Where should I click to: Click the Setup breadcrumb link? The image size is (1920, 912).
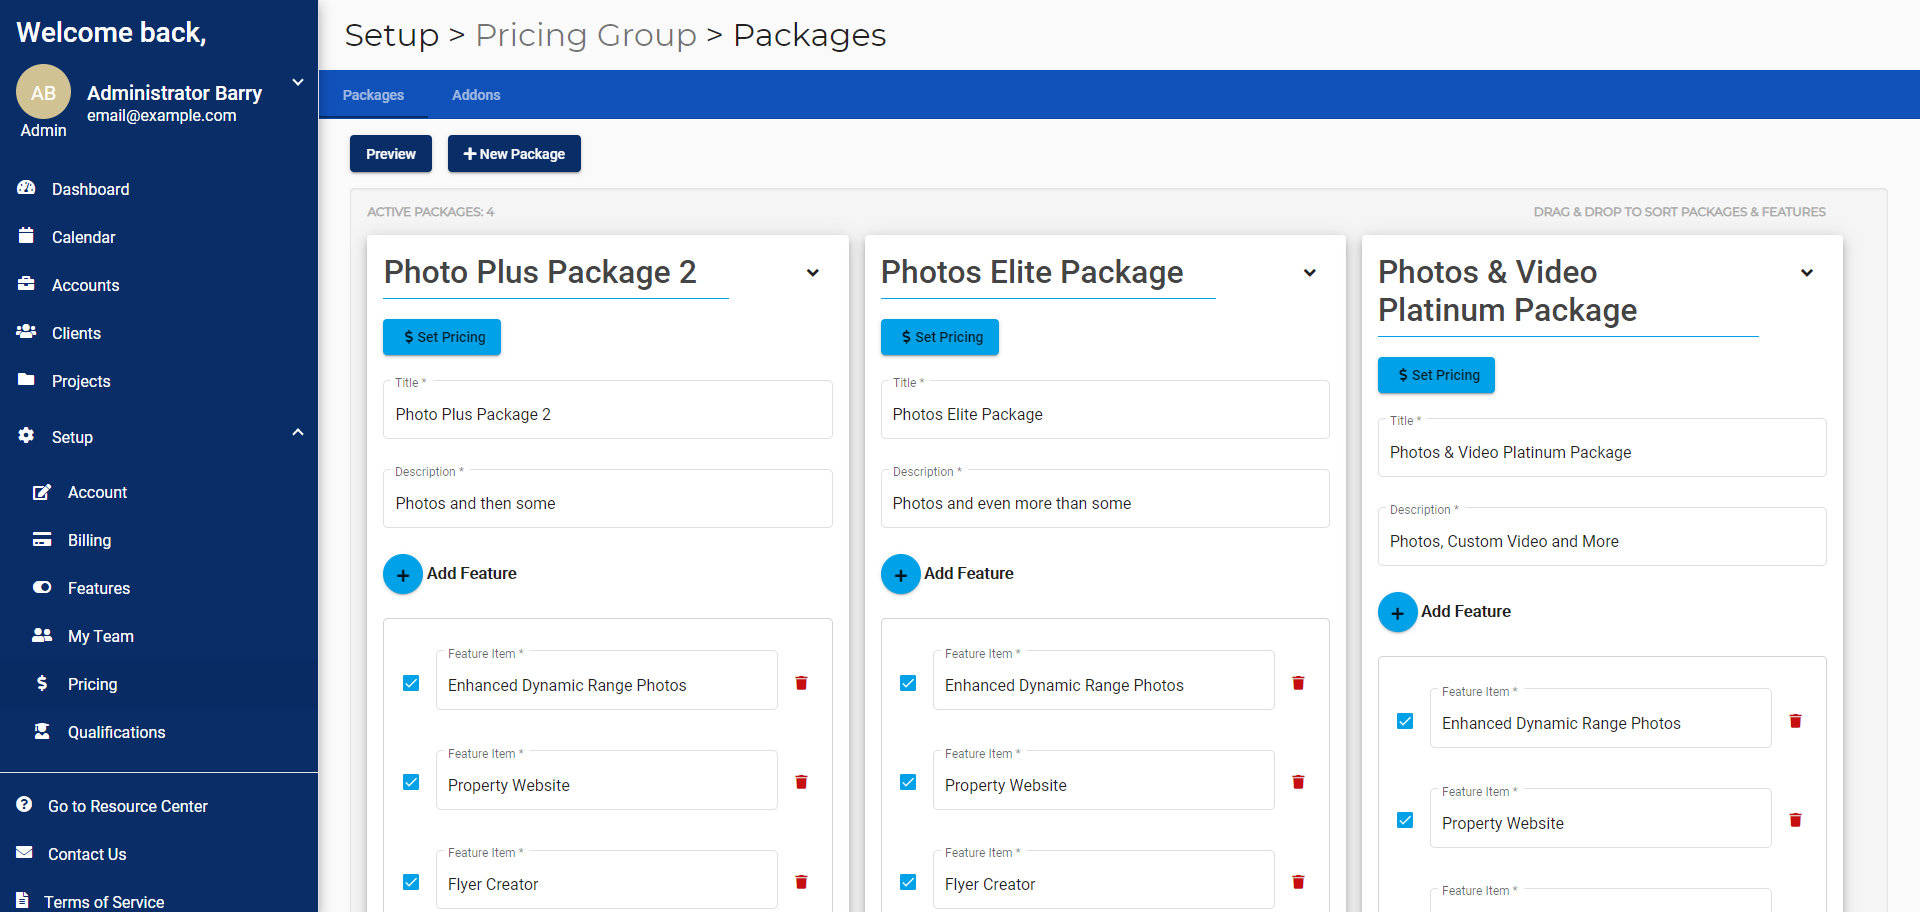click(x=392, y=35)
